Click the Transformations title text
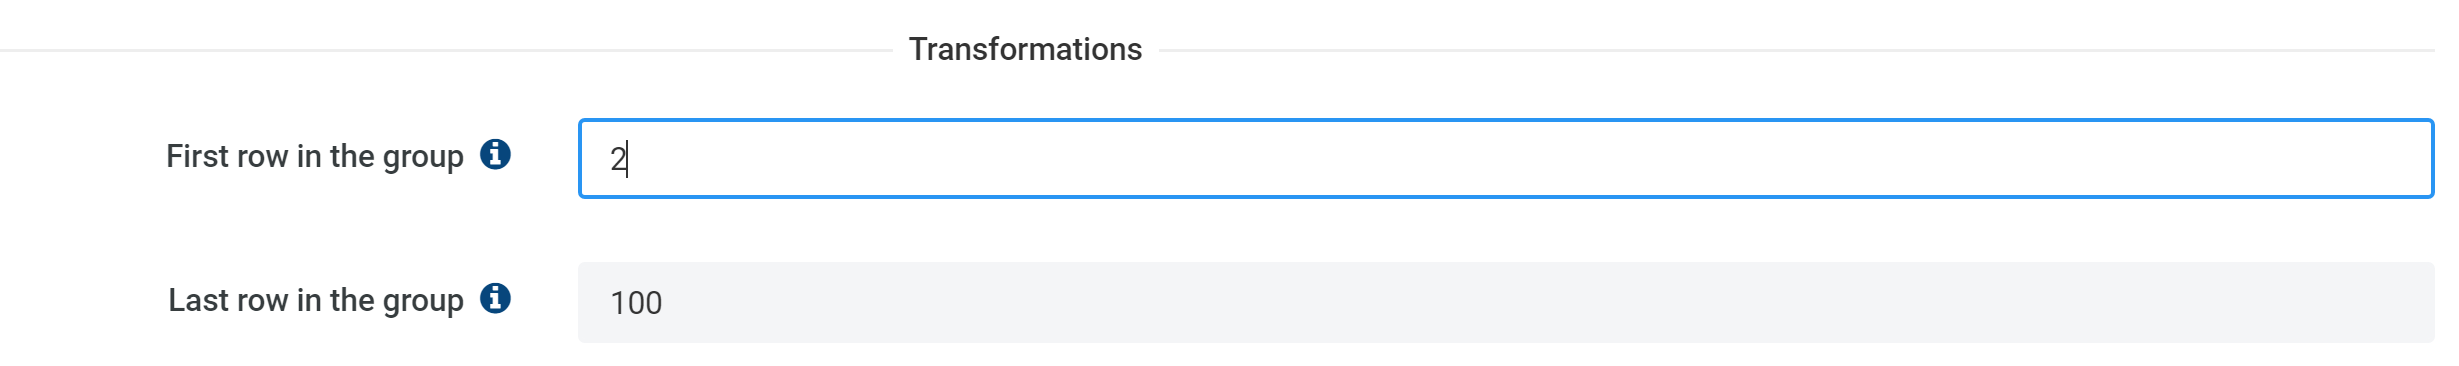The image size is (2459, 366). (1025, 49)
